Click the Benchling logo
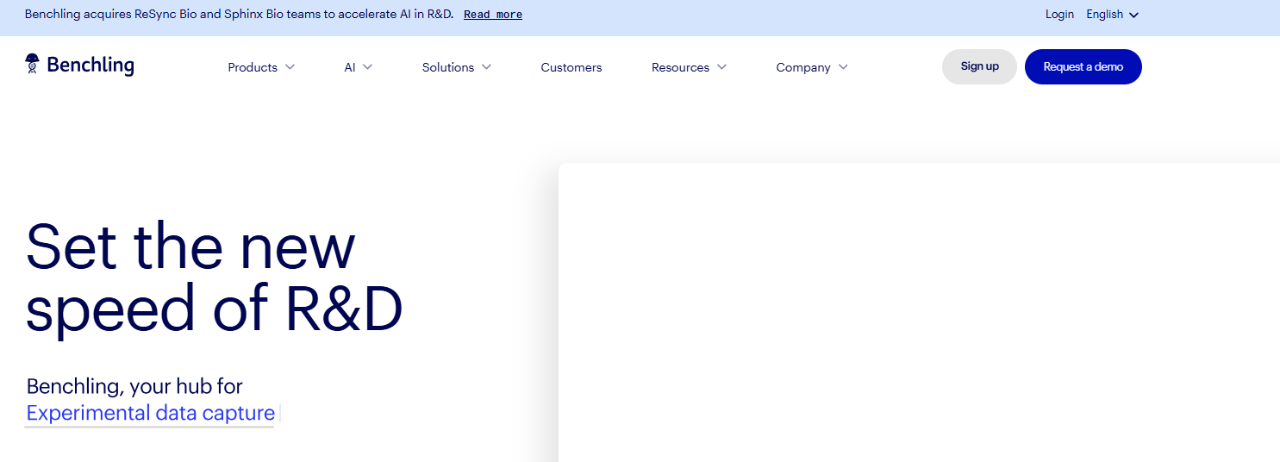 click(x=79, y=66)
